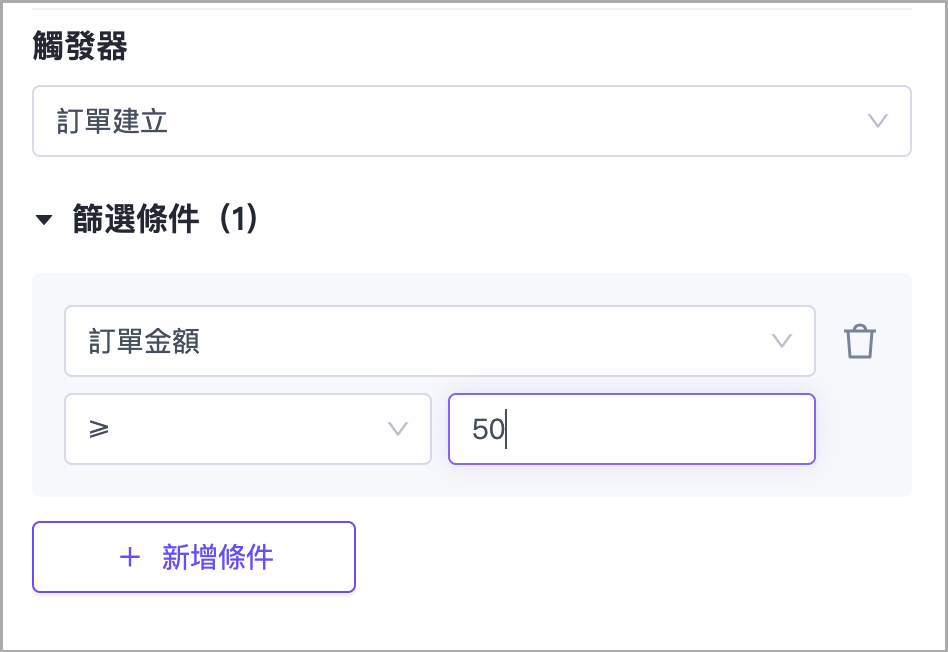This screenshot has height=652, width=948.
Task: Select the 訂單建立 text in the trigger selector
Action: tap(109, 121)
